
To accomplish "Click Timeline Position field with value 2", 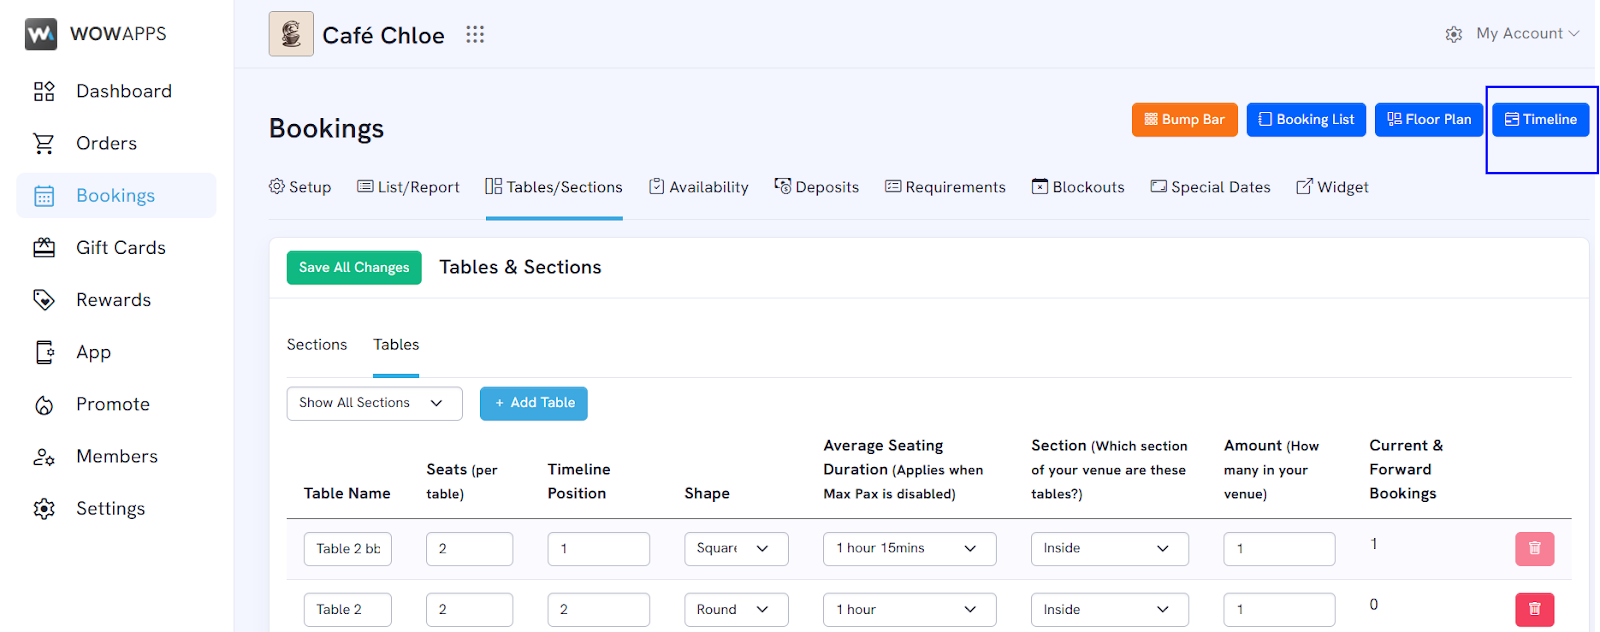I will click(598, 610).
